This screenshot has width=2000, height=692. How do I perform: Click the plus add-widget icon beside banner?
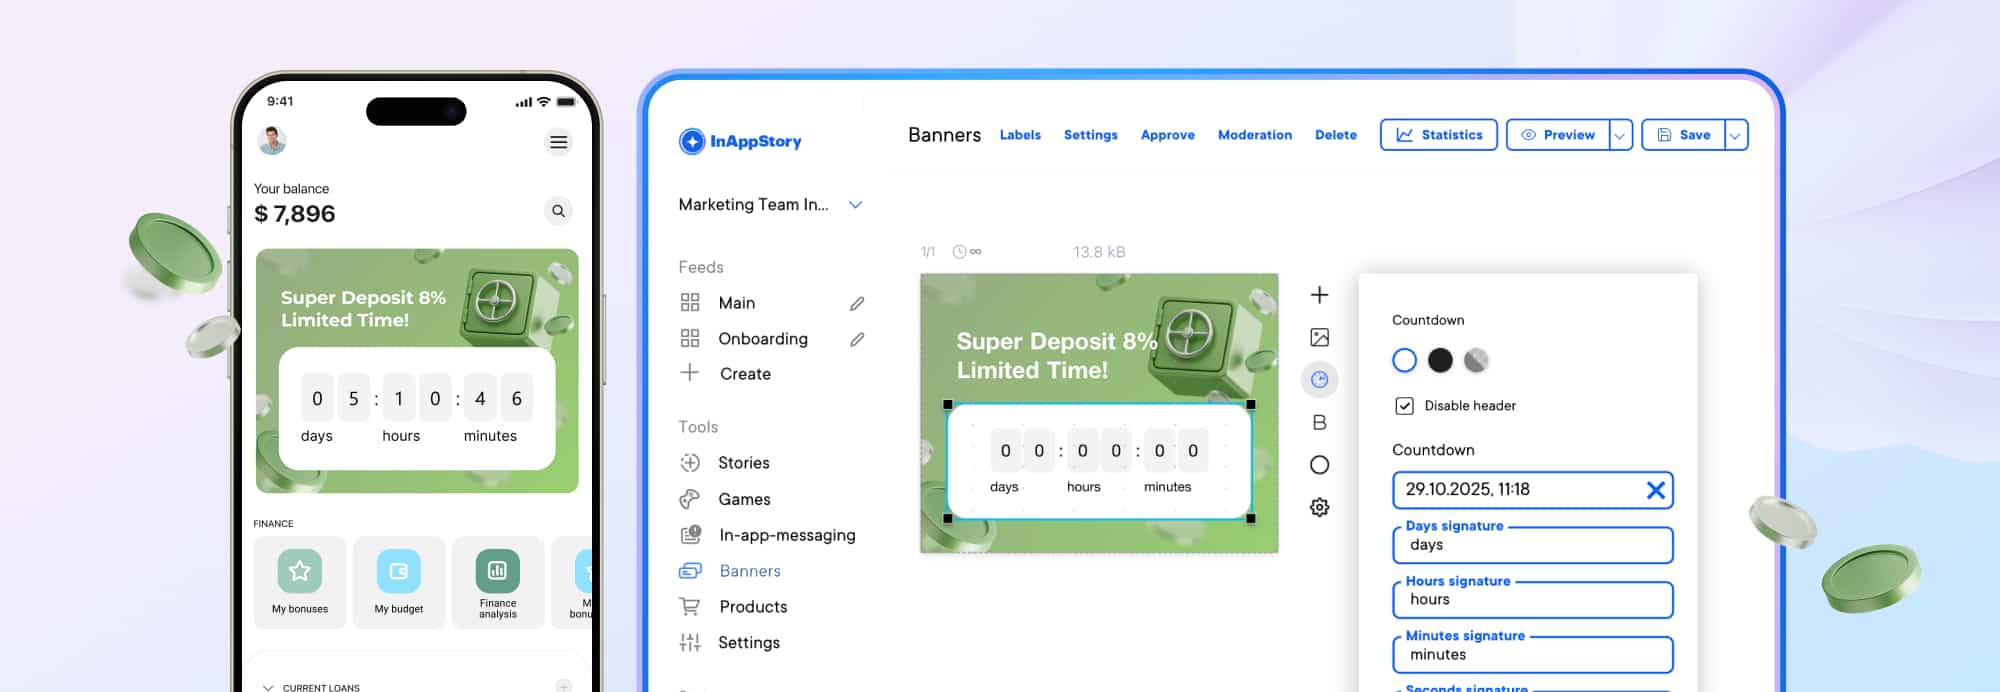1319,295
